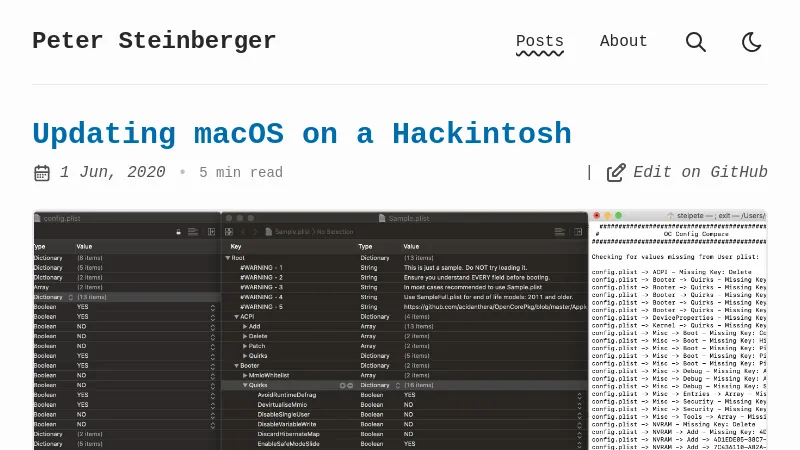Click the back arrow in Sample.plist toolbar
This screenshot has width=800, height=450.
click(x=242, y=232)
